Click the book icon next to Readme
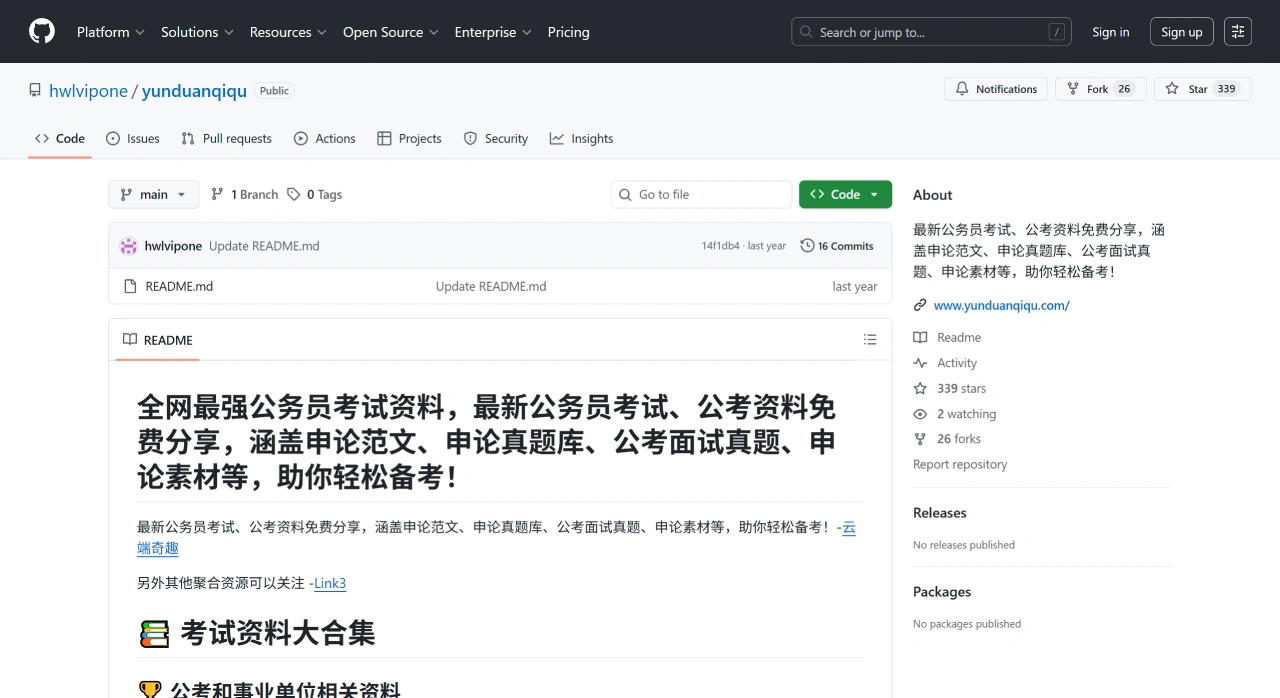The height and width of the screenshot is (698, 1280). (x=919, y=337)
